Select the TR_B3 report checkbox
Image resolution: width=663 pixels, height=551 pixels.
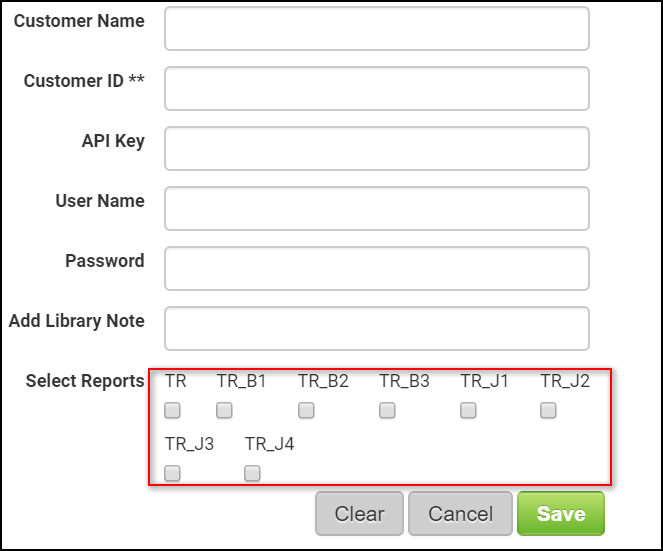(387, 410)
